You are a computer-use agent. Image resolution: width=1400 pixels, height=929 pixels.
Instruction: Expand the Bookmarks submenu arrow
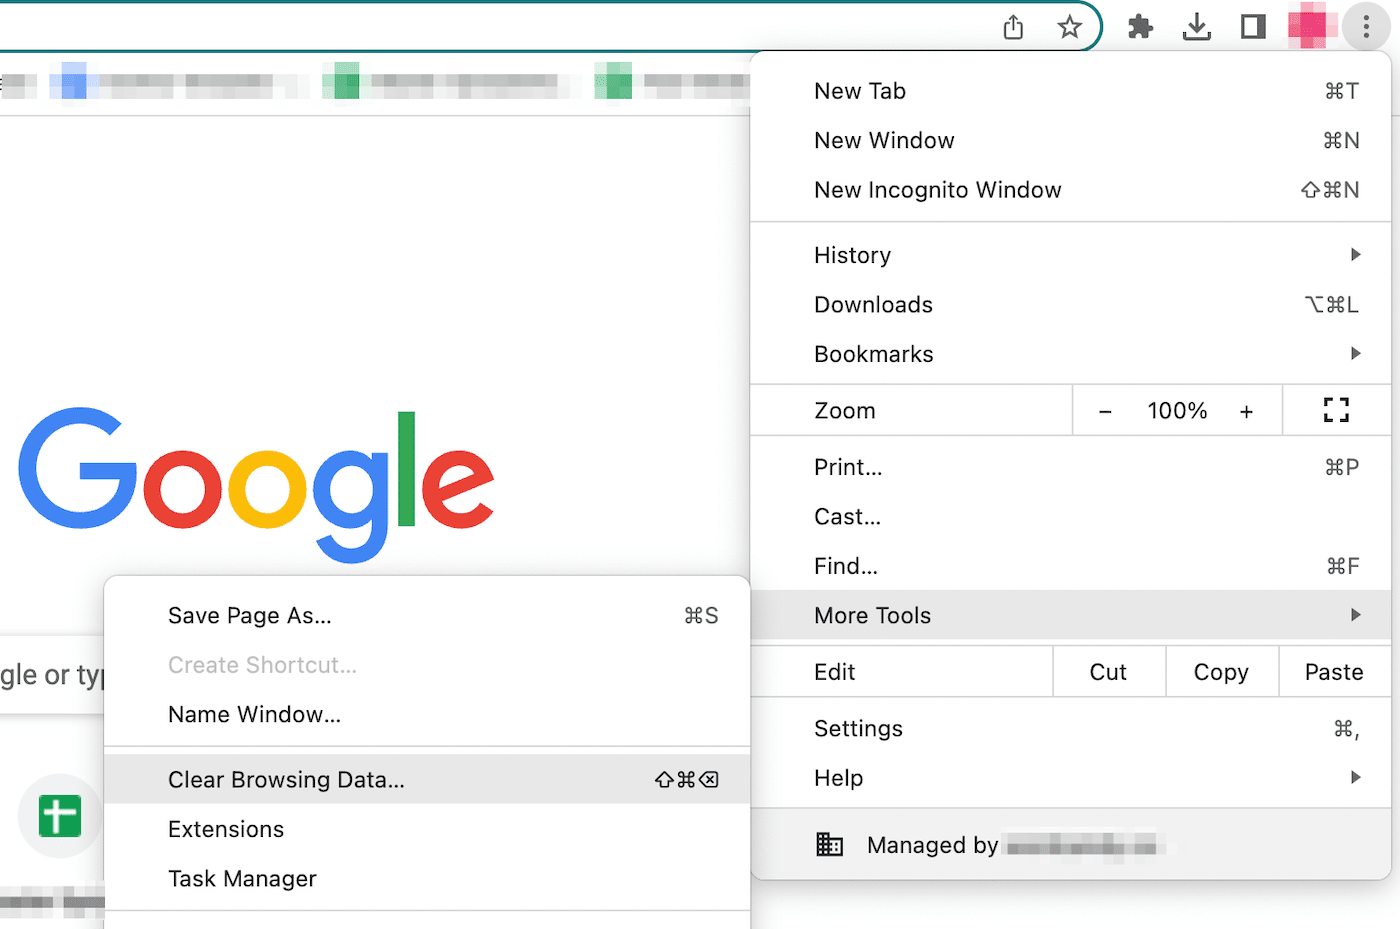point(1356,353)
